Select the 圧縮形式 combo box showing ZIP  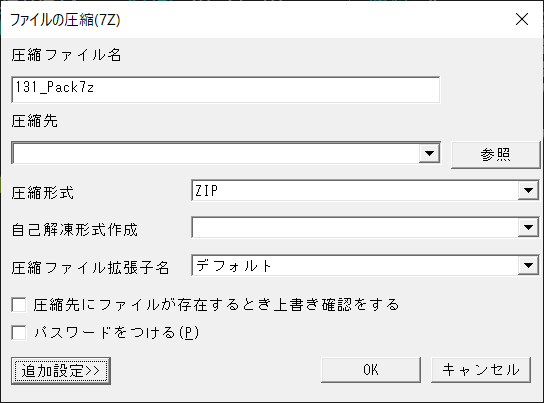[x=365, y=190]
